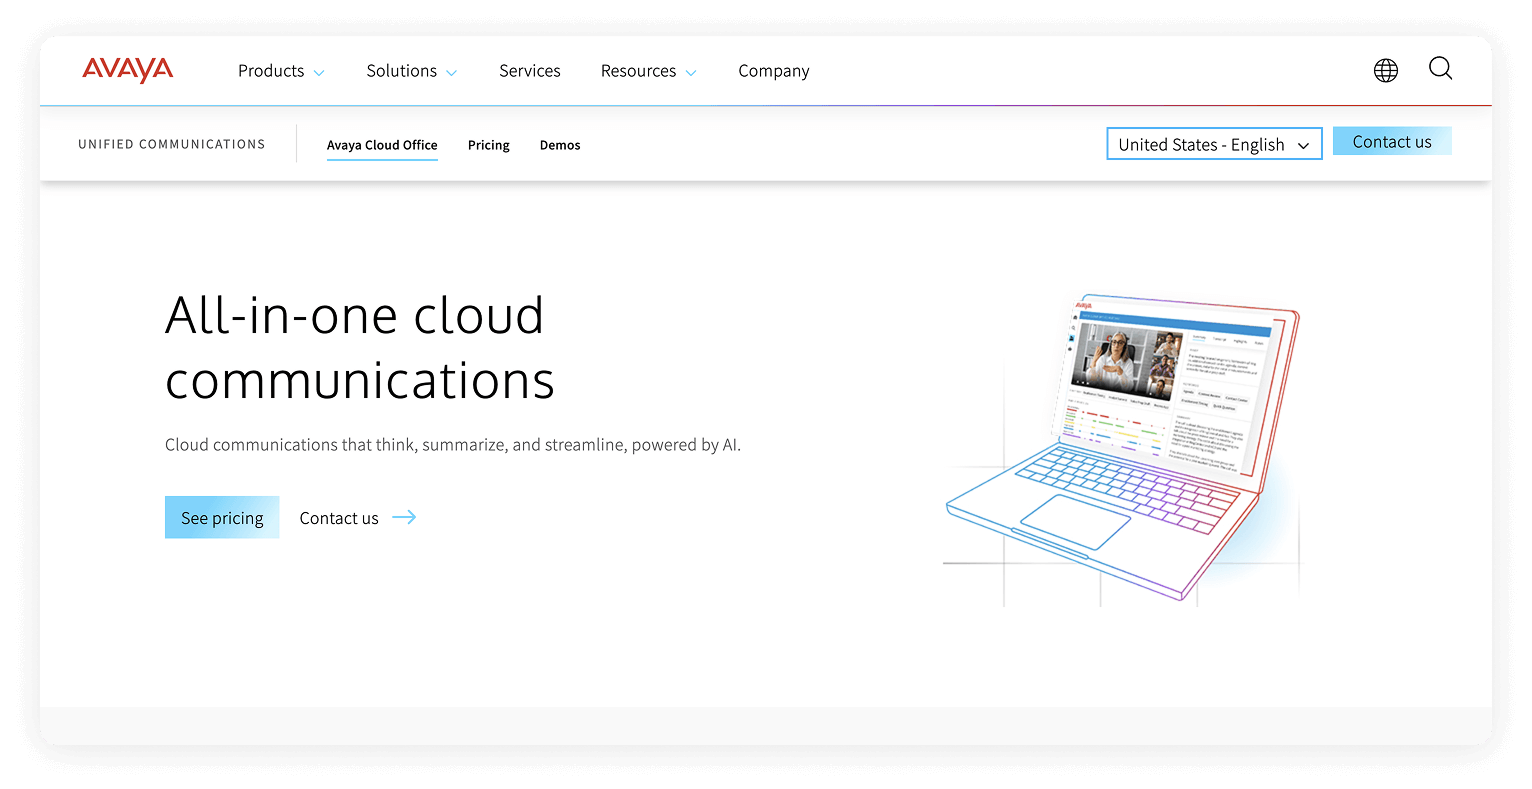Open the Demos section

pos(559,145)
